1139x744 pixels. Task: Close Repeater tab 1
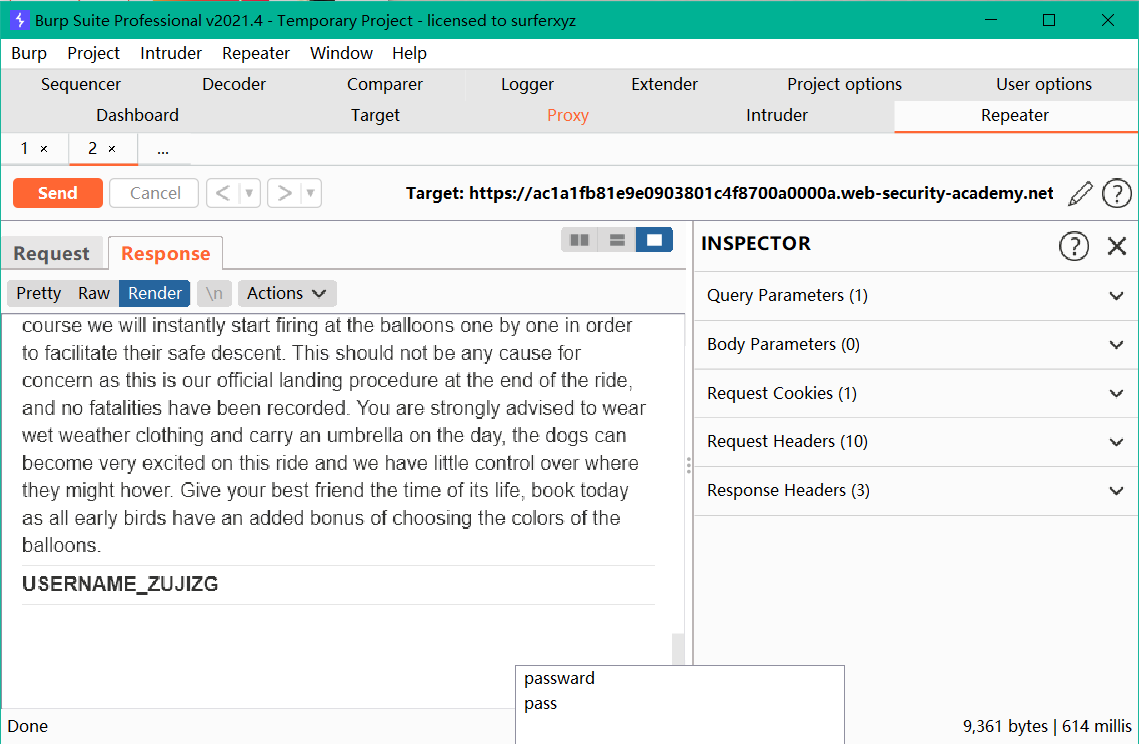click(44, 149)
